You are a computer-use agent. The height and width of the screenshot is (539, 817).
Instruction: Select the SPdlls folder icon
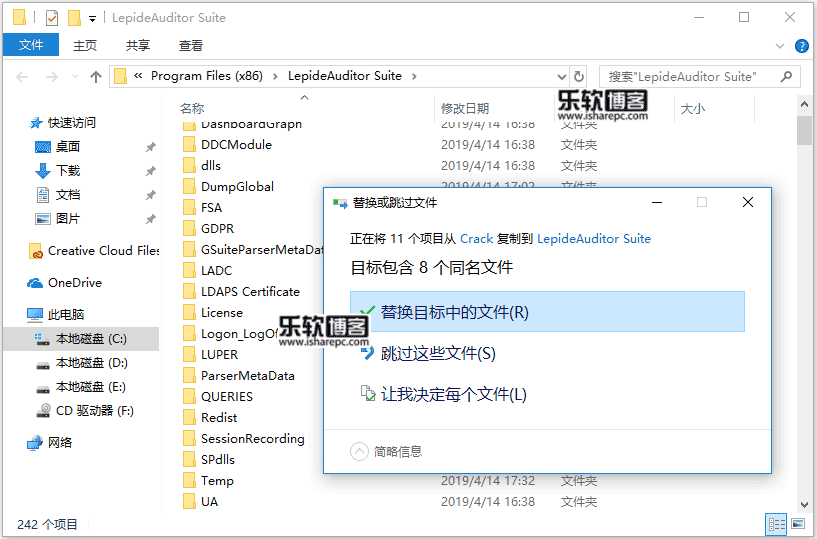tap(190, 460)
